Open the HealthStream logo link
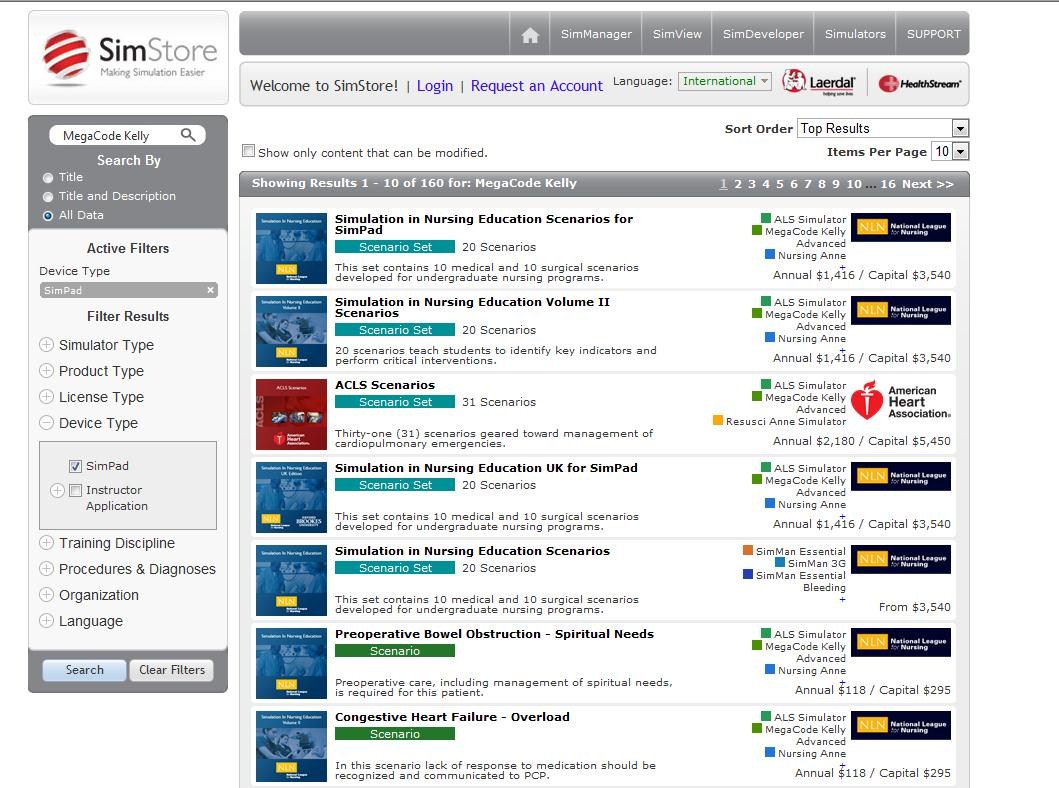 pyautogui.click(x=919, y=84)
